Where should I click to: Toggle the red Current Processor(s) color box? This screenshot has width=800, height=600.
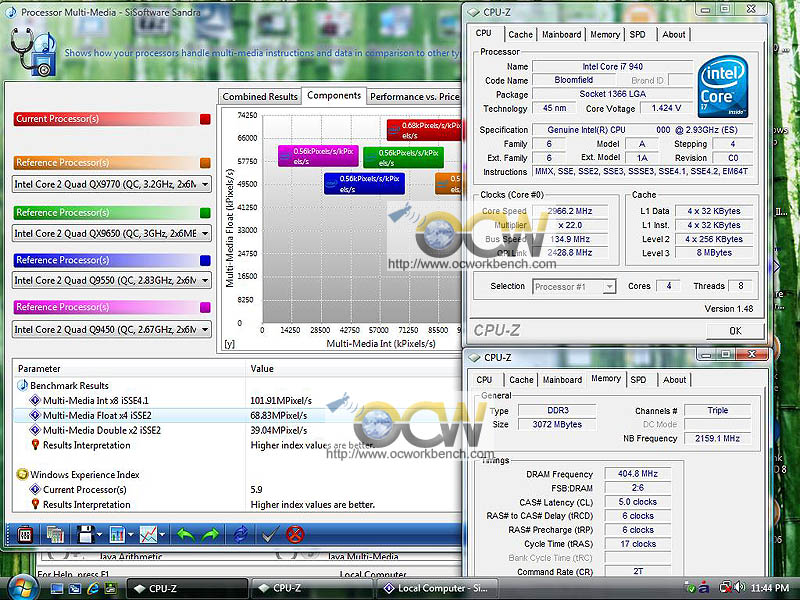(205, 119)
